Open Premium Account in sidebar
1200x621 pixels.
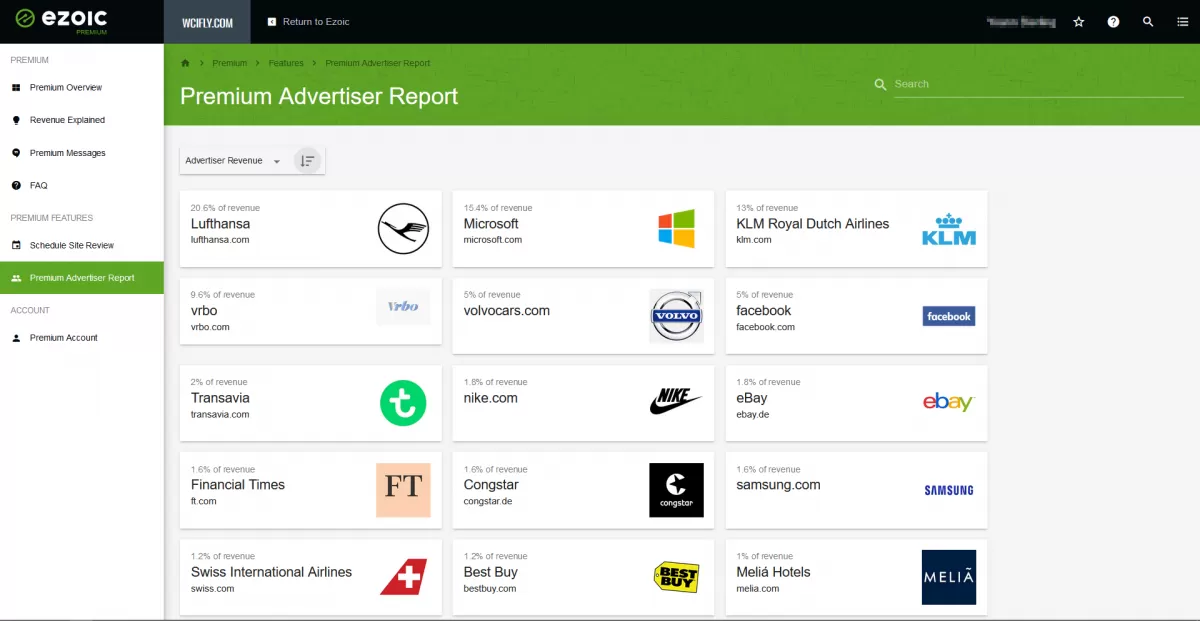(x=82, y=338)
